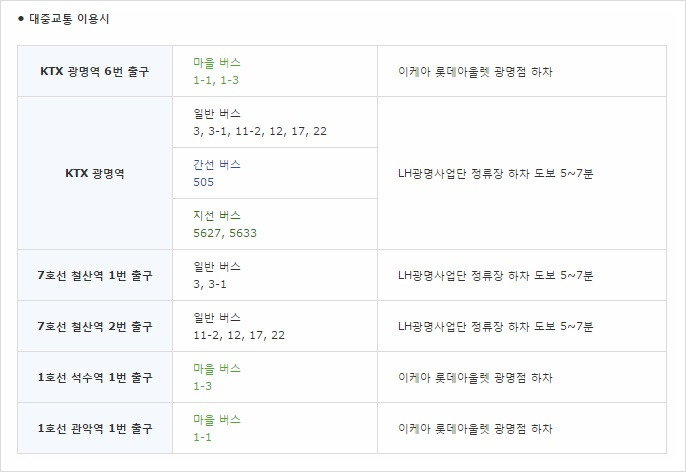The height and width of the screenshot is (472, 686).
Task: Click the 지선 버스 label
Action: [217, 215]
